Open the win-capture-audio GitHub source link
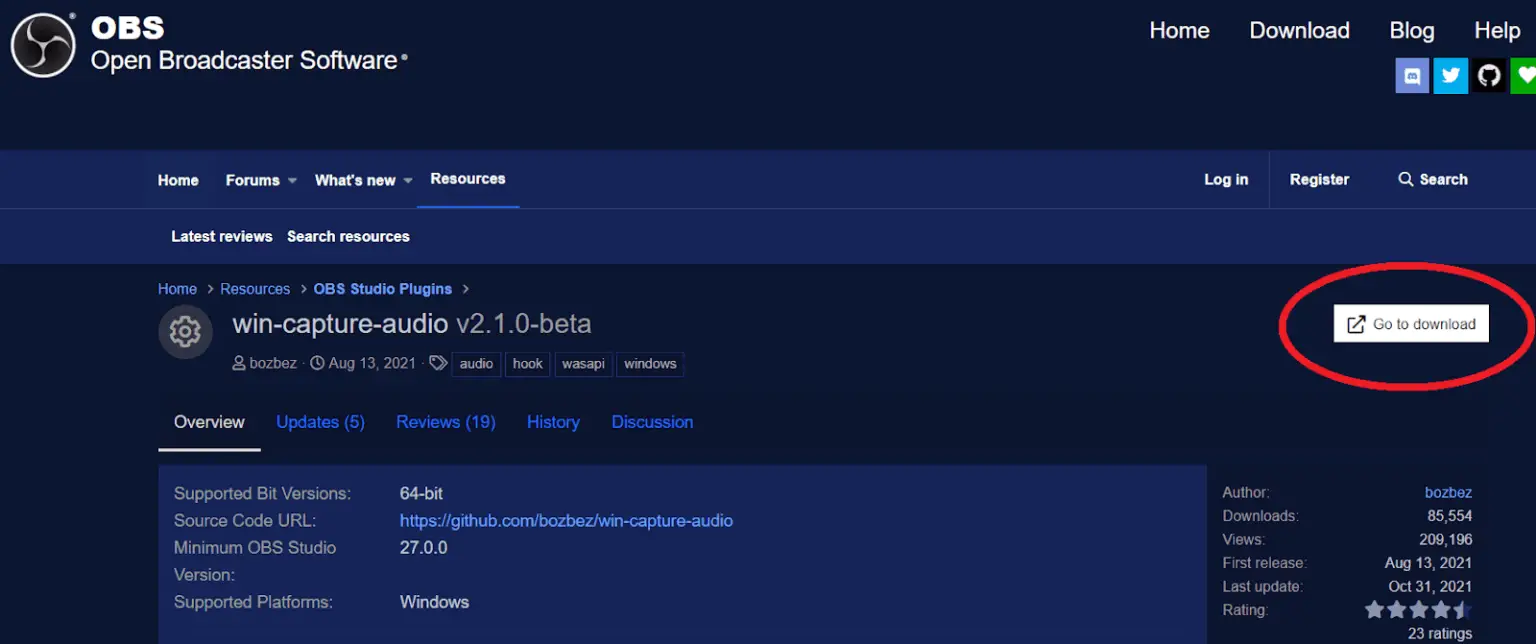The height and width of the screenshot is (644, 1536). click(566, 520)
